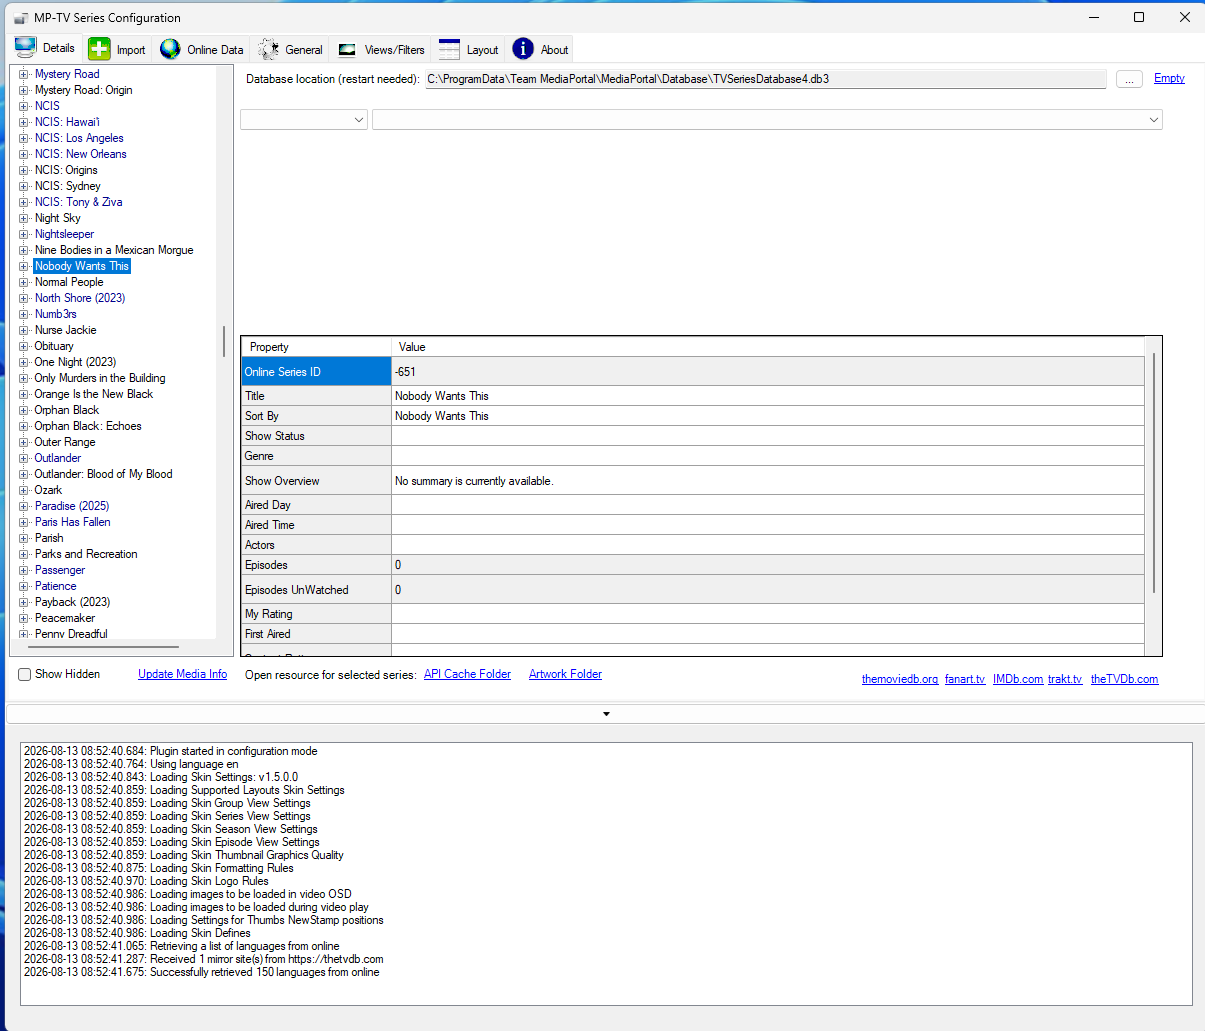Click the series tree horizontal scrollbar
Viewport: 1205px width, 1031px height.
102,647
